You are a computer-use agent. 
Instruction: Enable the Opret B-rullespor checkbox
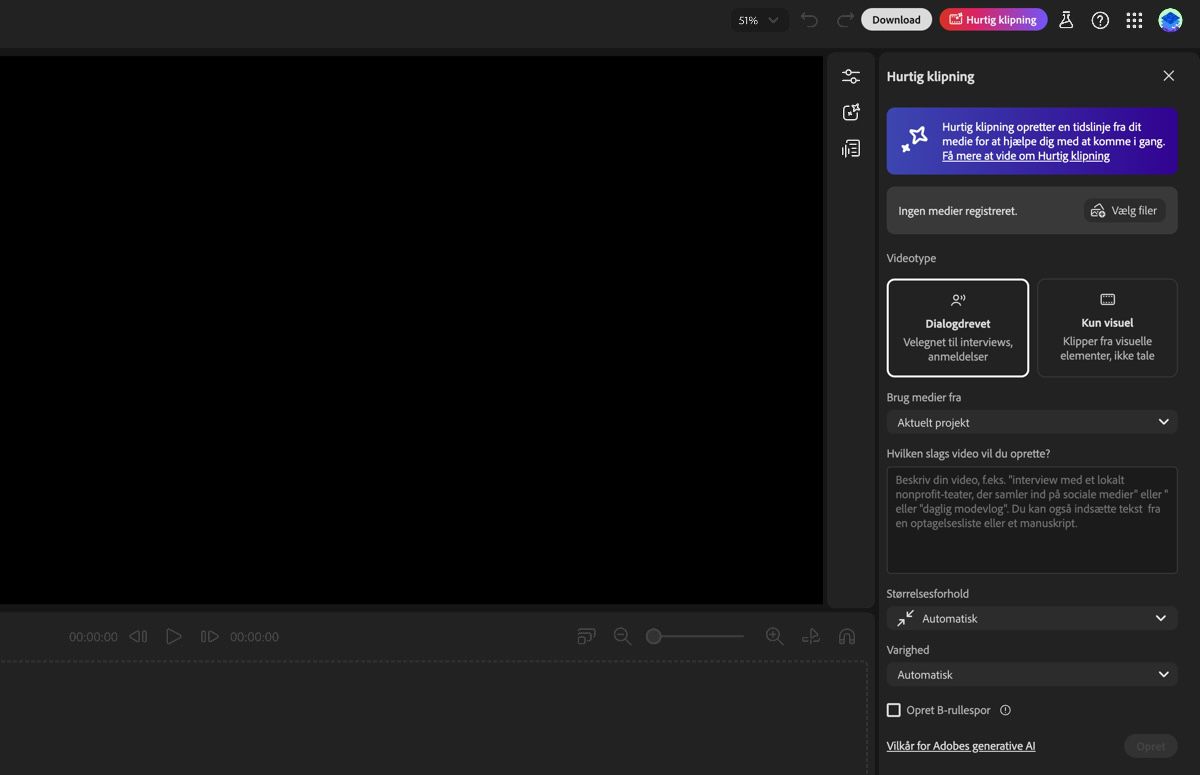point(893,710)
